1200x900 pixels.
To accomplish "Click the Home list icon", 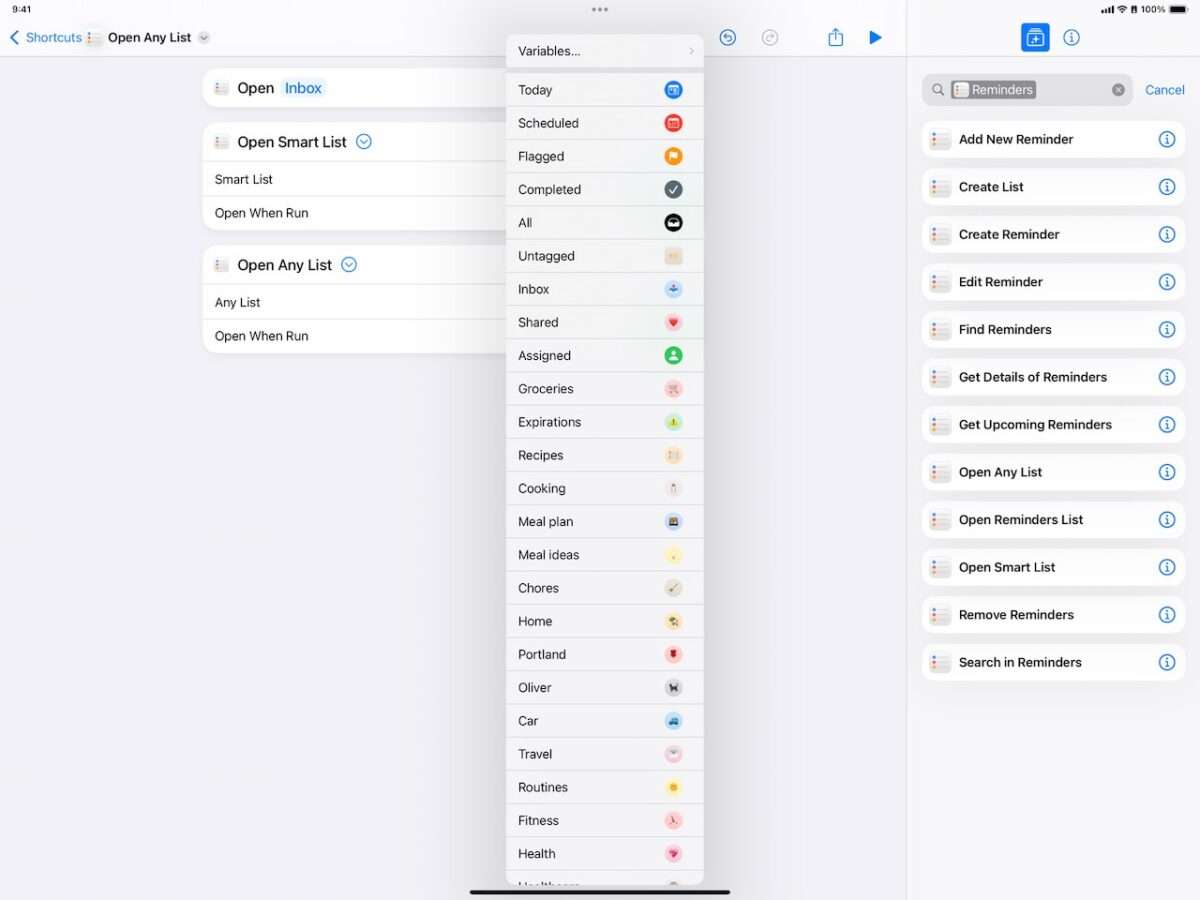I will tap(674, 621).
